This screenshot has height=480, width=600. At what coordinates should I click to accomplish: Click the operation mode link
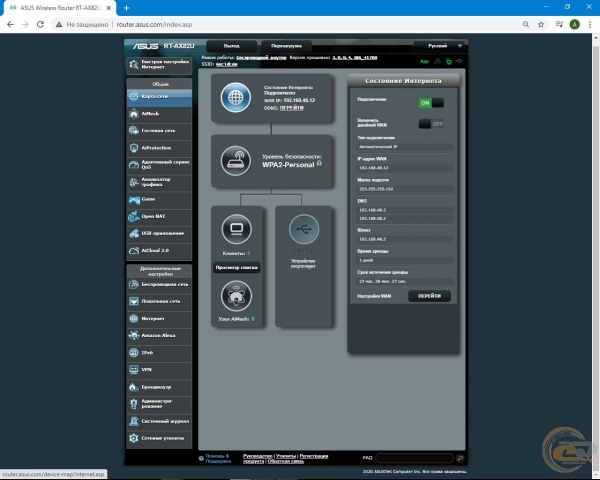(x=261, y=58)
